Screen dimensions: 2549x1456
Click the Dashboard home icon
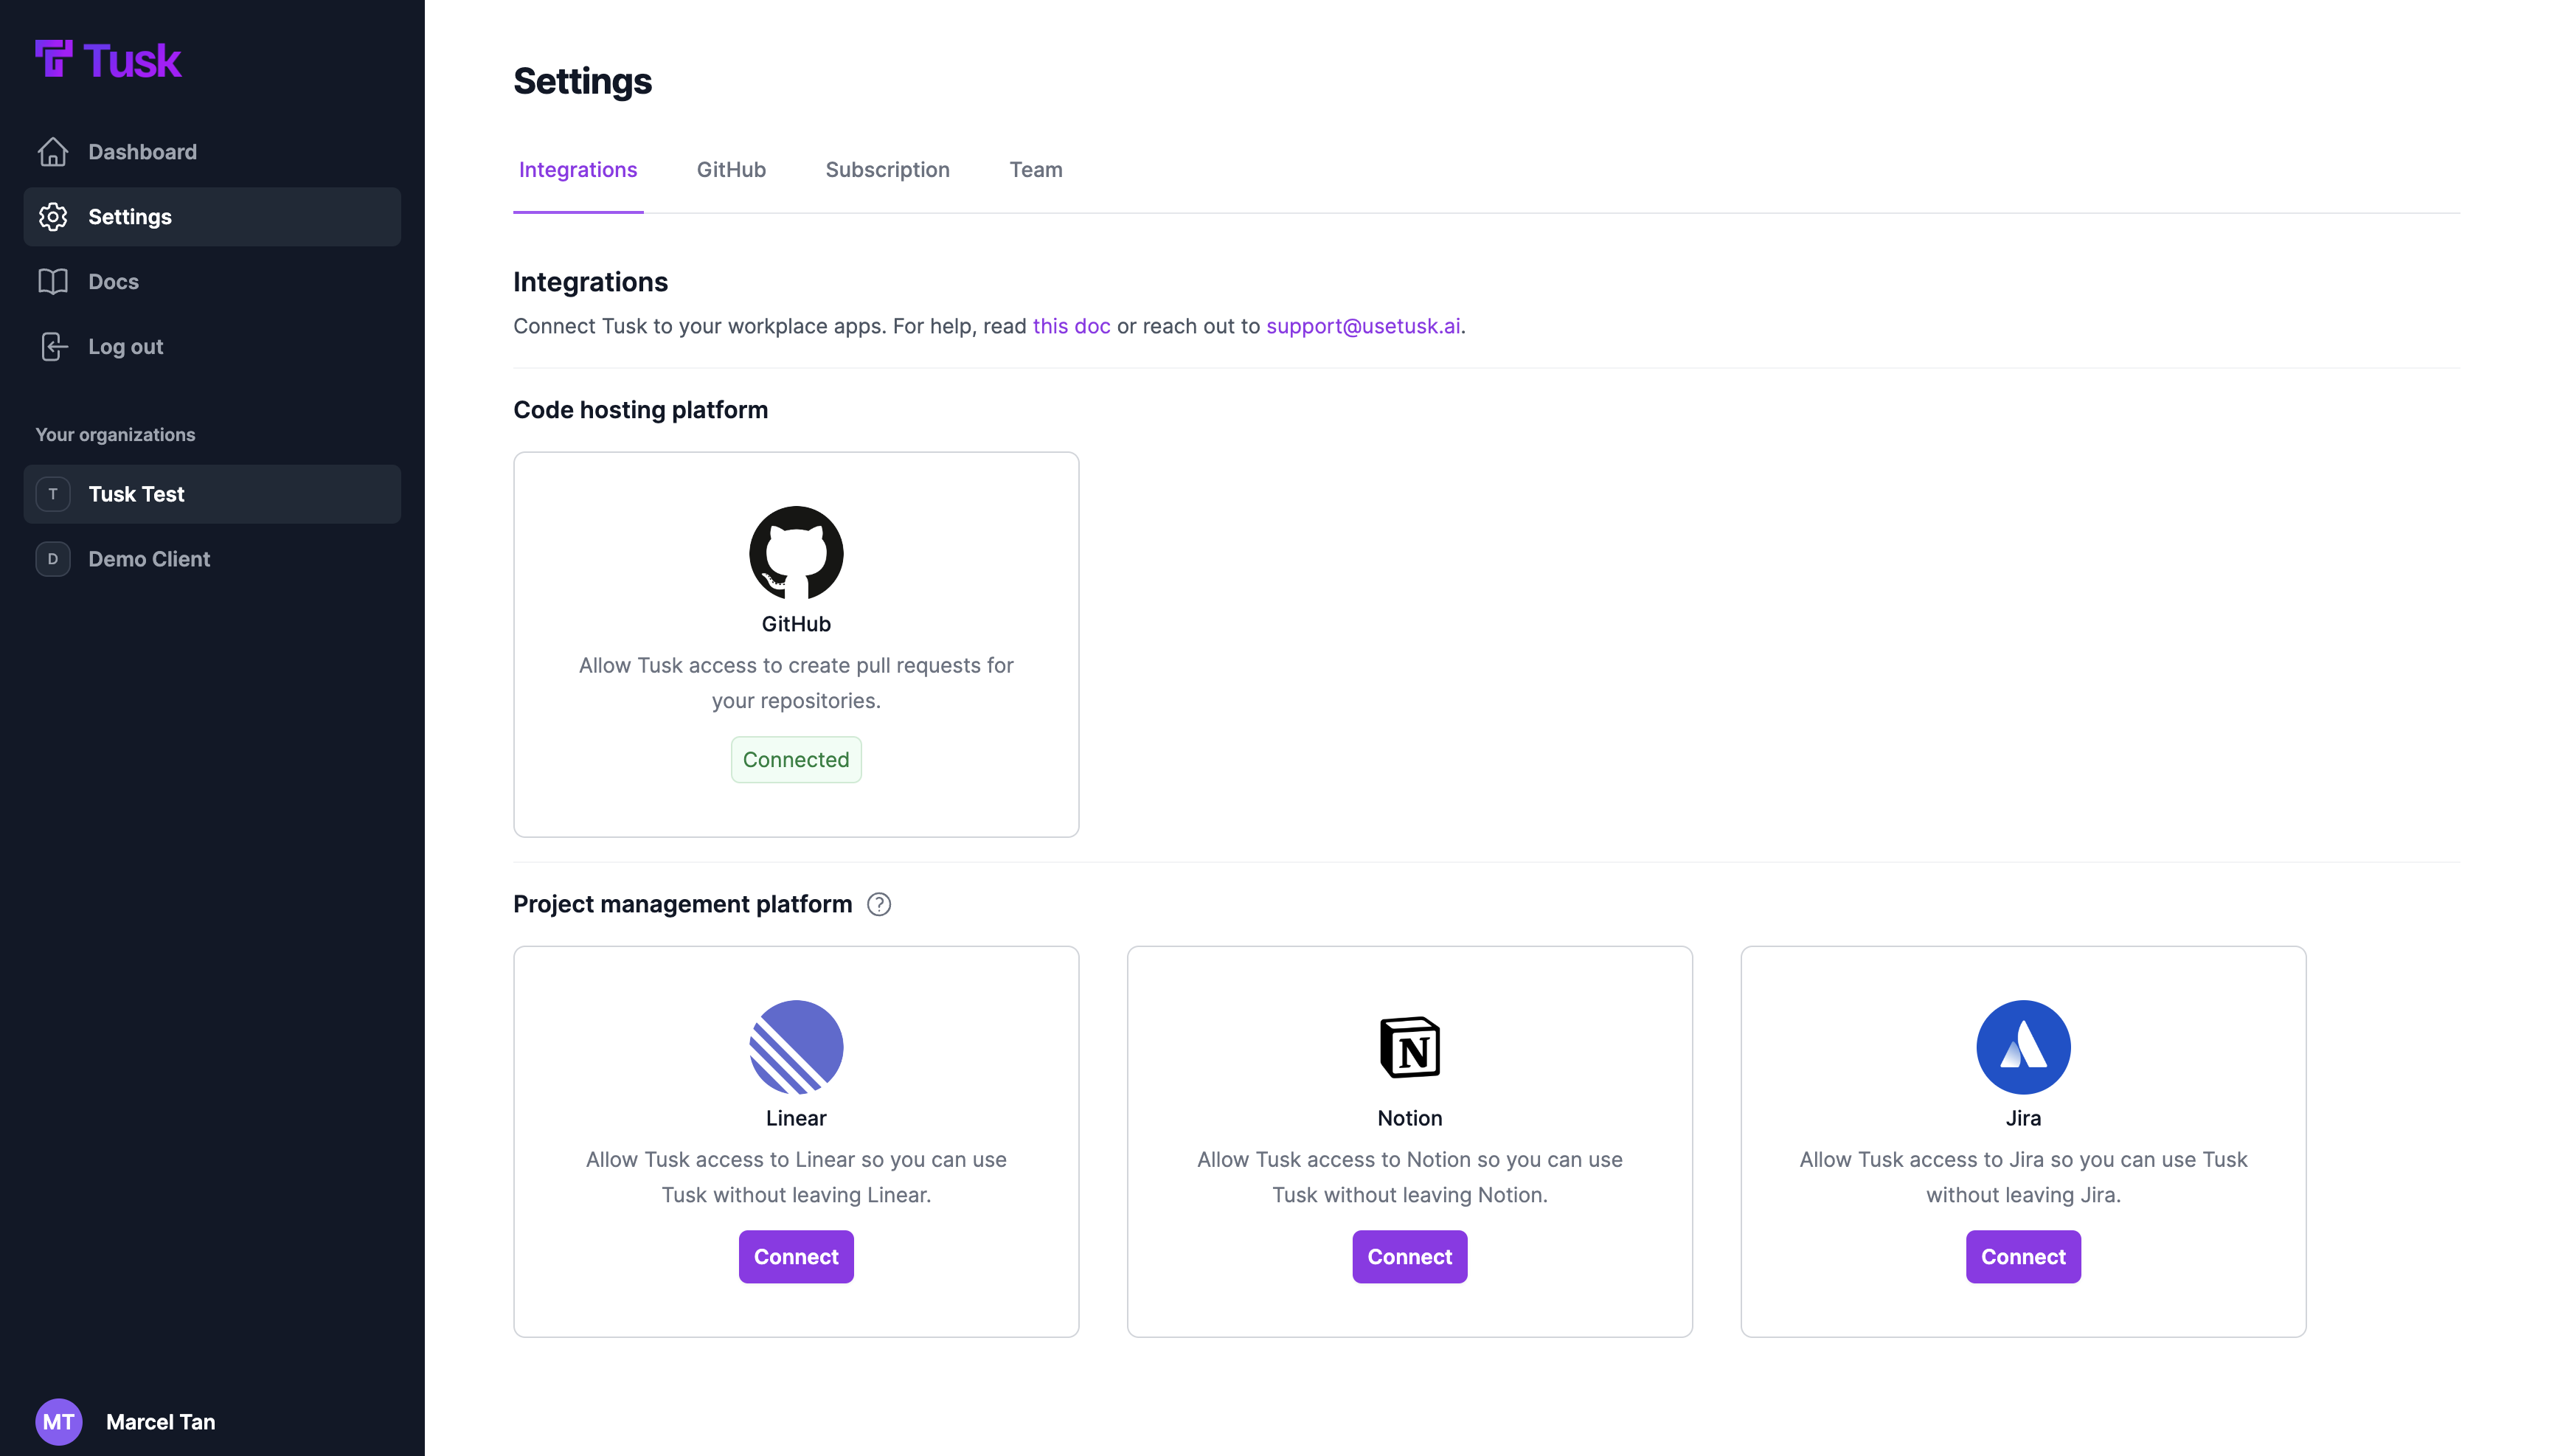click(53, 152)
